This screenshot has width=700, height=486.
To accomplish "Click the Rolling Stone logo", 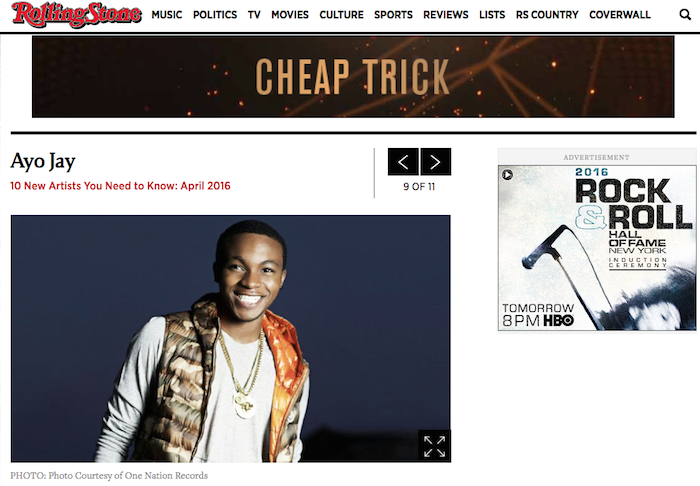I will (76, 15).
